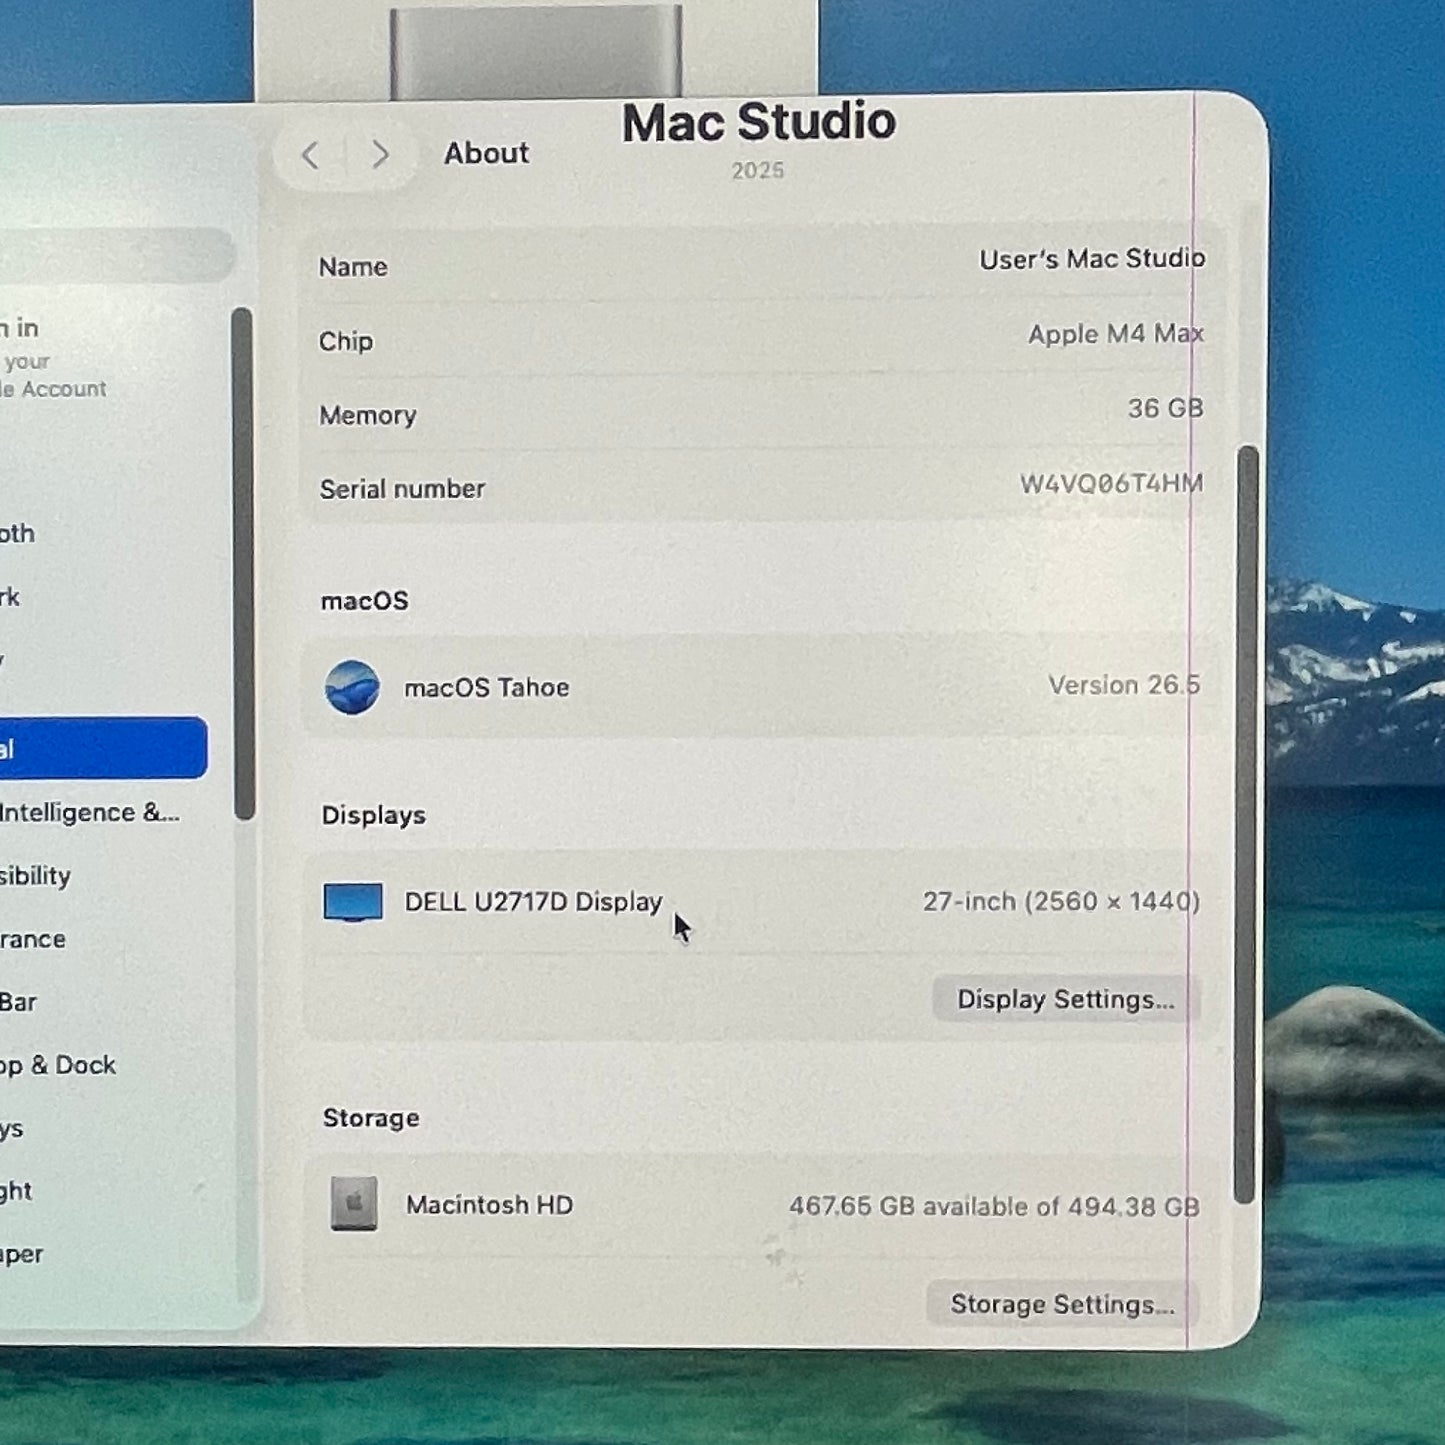Click the Displays section heading
Image resolution: width=1445 pixels, height=1445 pixels.
pyautogui.click(x=373, y=815)
